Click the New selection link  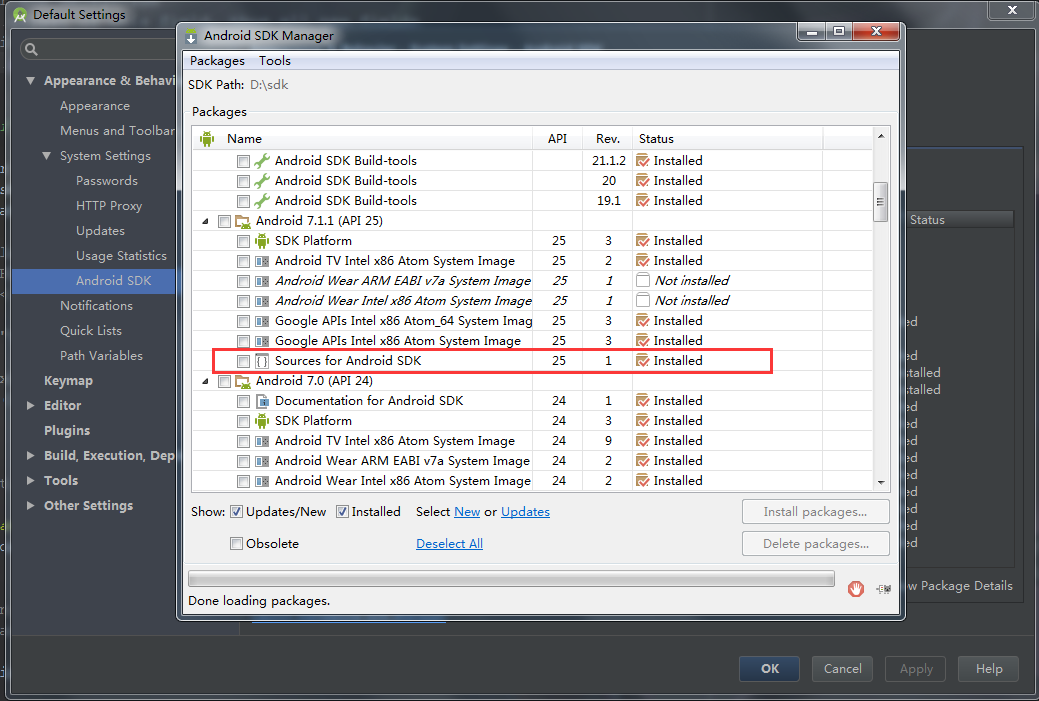pyautogui.click(x=467, y=512)
